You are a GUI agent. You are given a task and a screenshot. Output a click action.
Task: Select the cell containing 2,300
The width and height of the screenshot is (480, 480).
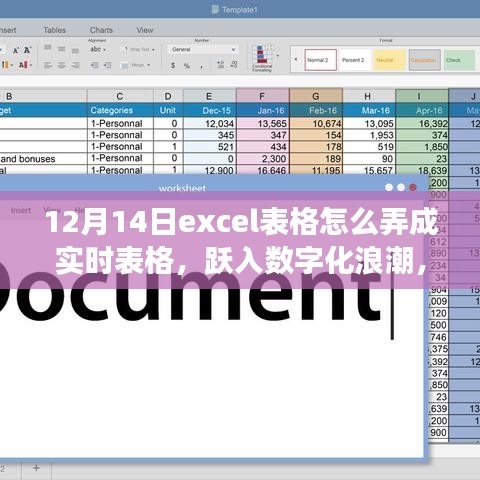tap(262, 159)
